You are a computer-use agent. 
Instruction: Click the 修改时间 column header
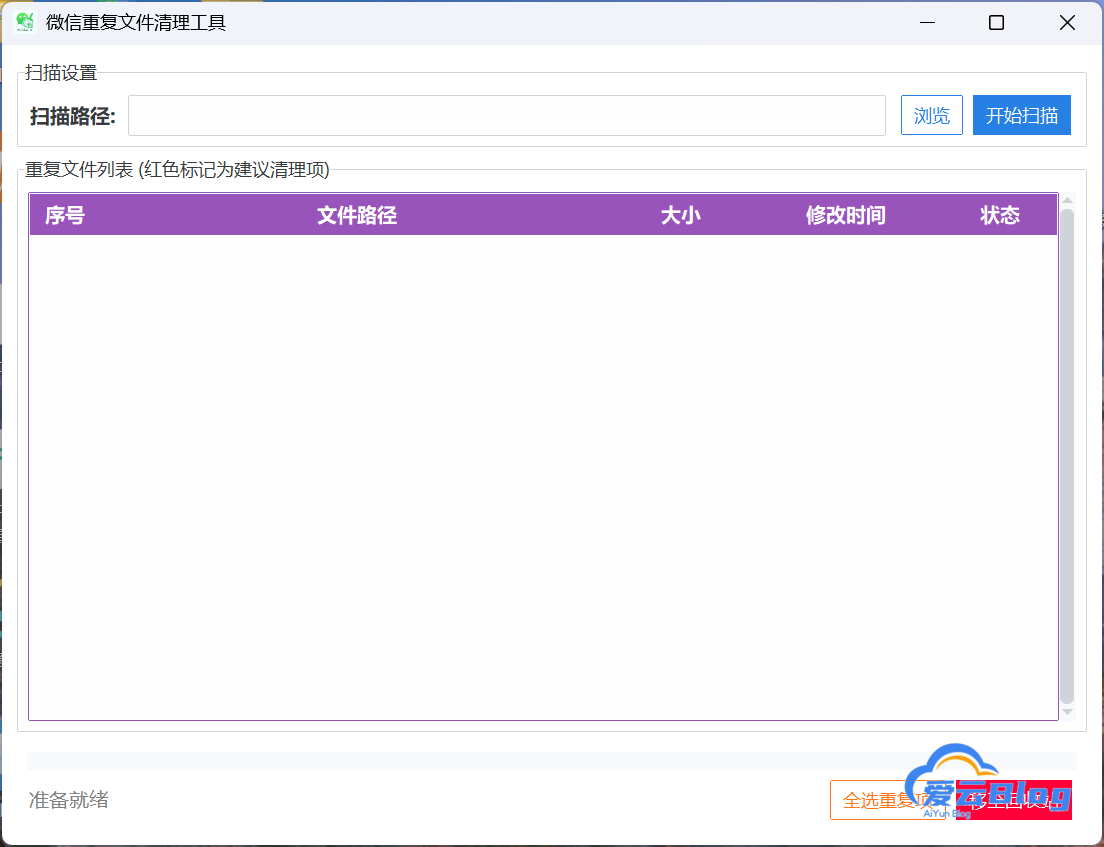click(x=846, y=215)
